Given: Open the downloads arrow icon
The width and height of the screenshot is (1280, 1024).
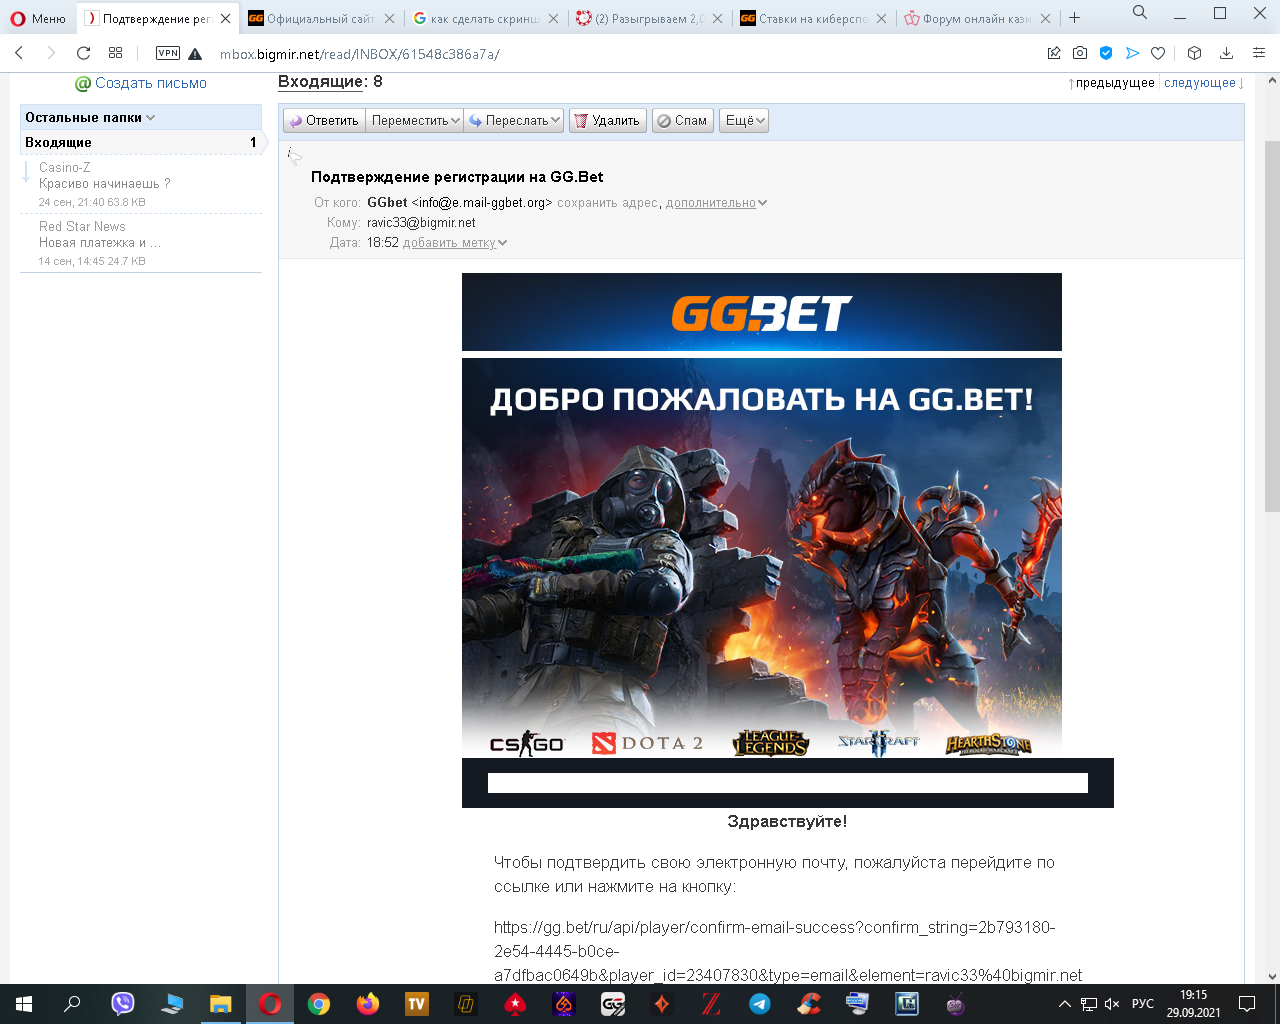Looking at the screenshot, I should click(1227, 53).
